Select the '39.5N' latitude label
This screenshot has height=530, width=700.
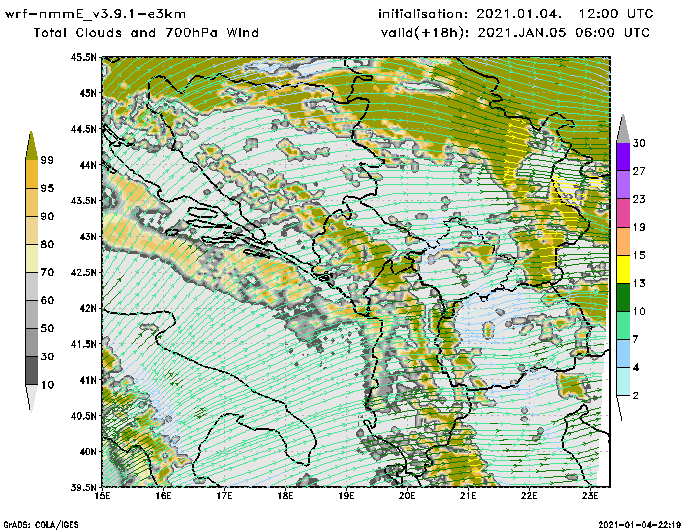83,487
